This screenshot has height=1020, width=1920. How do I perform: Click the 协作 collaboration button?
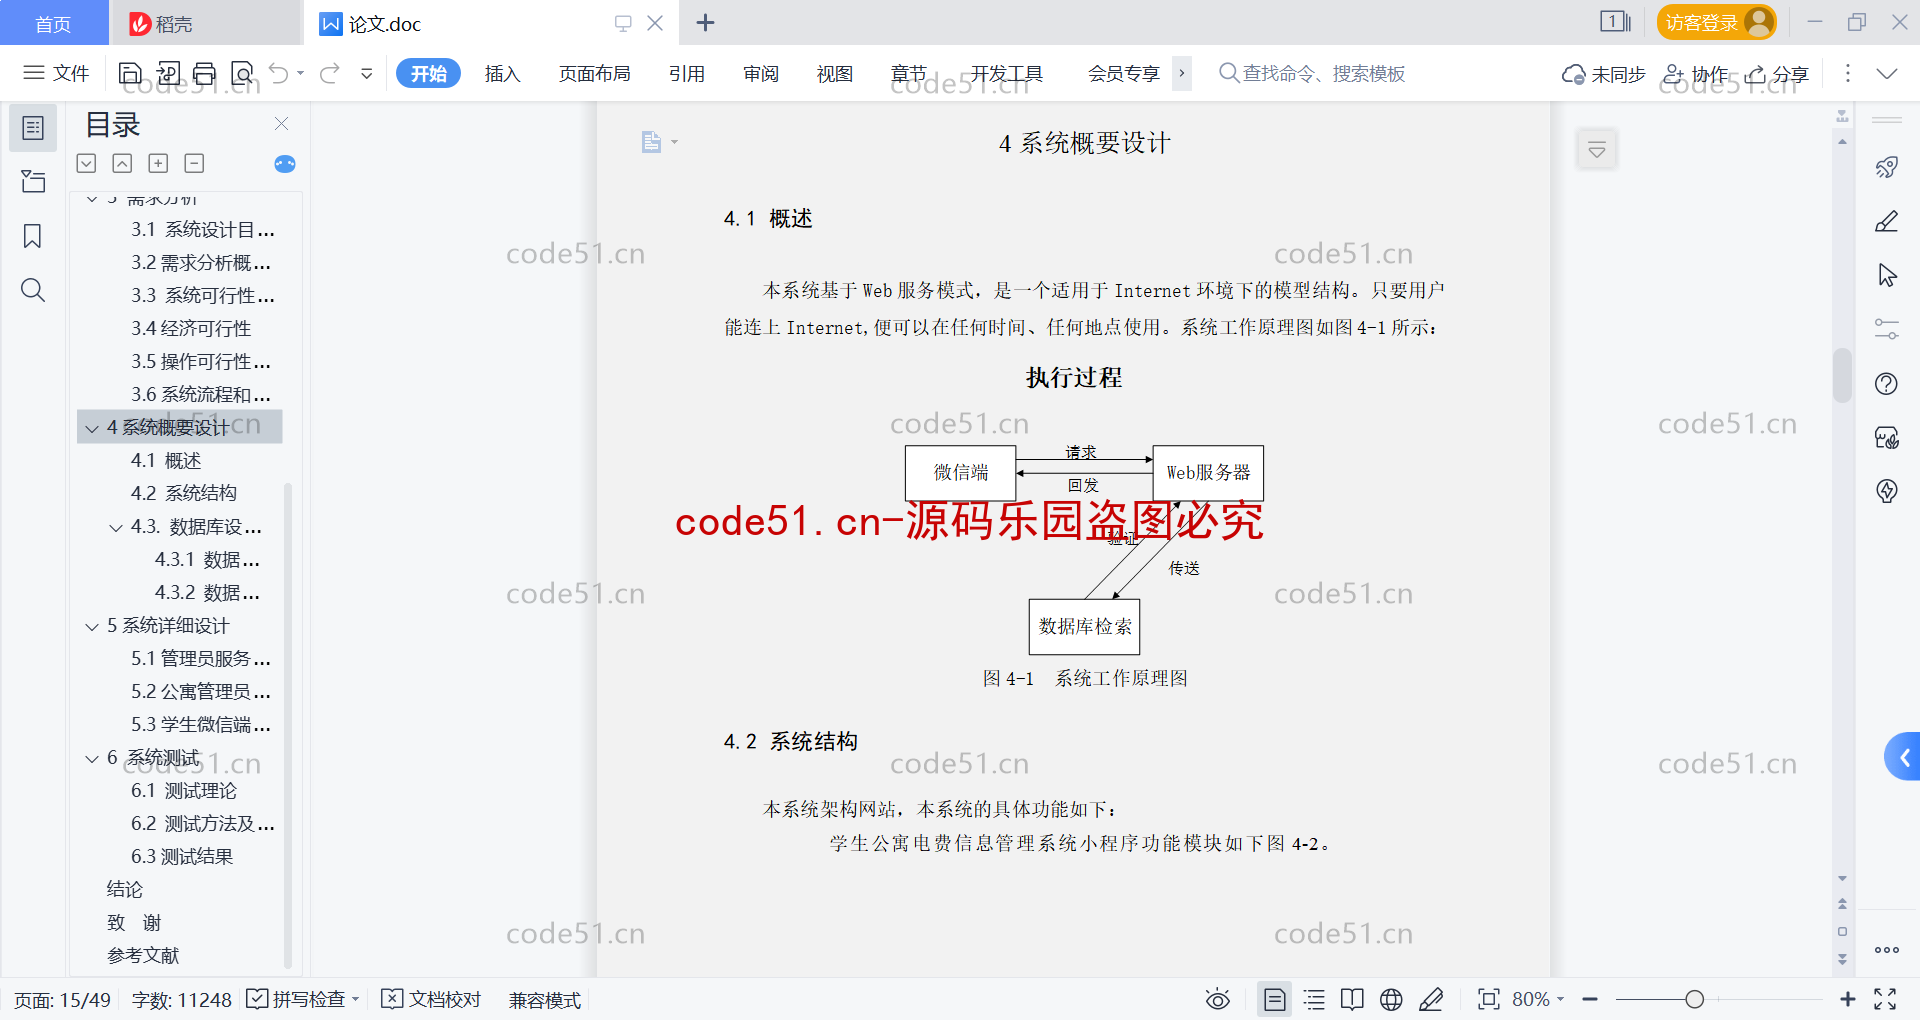[1696, 74]
